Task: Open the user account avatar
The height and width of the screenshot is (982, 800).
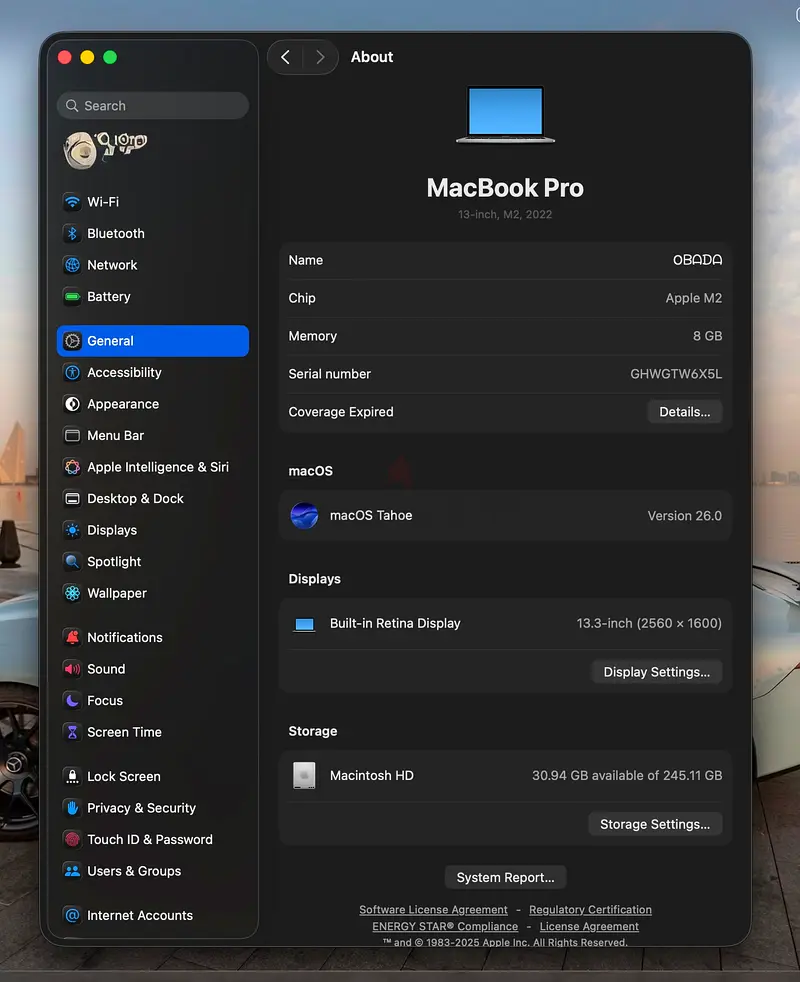Action: click(x=80, y=150)
